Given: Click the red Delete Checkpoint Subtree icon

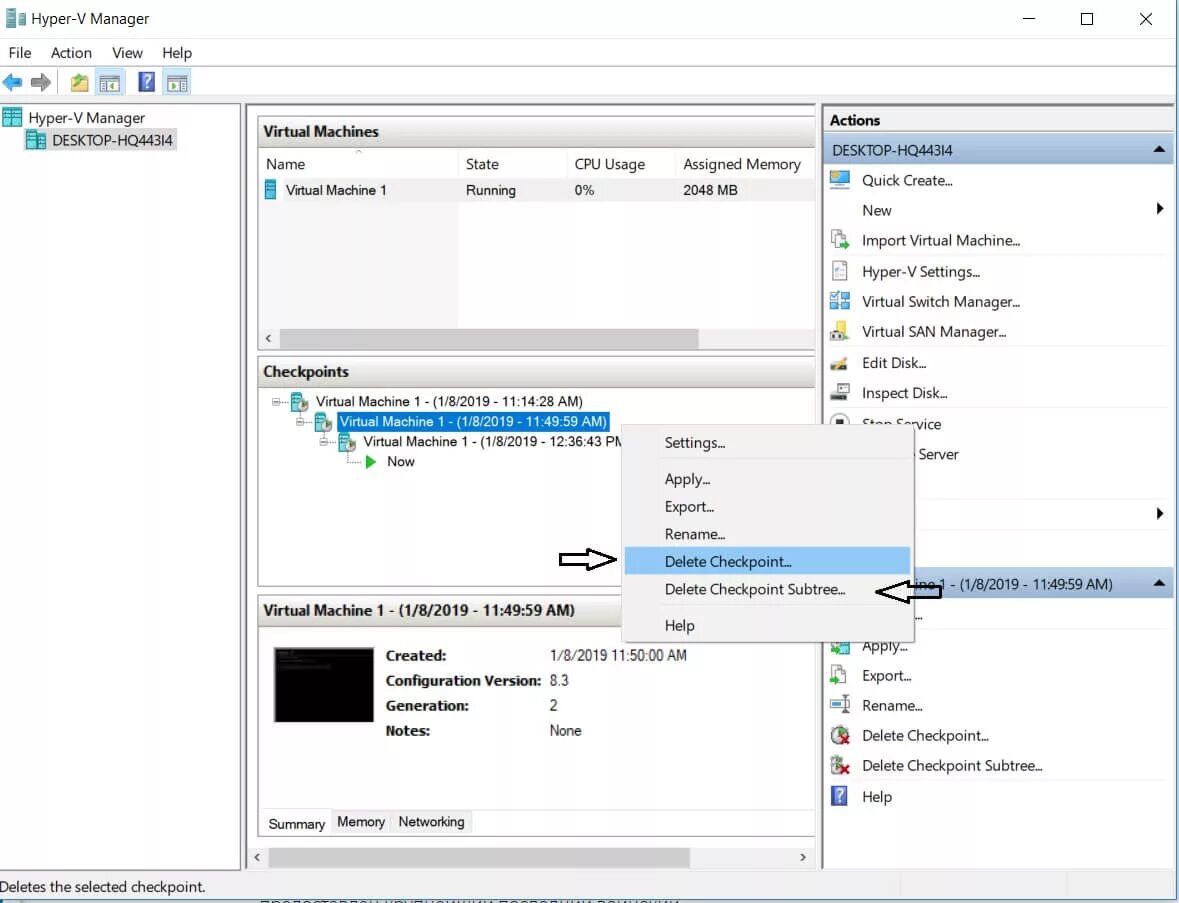Looking at the screenshot, I should (x=842, y=765).
